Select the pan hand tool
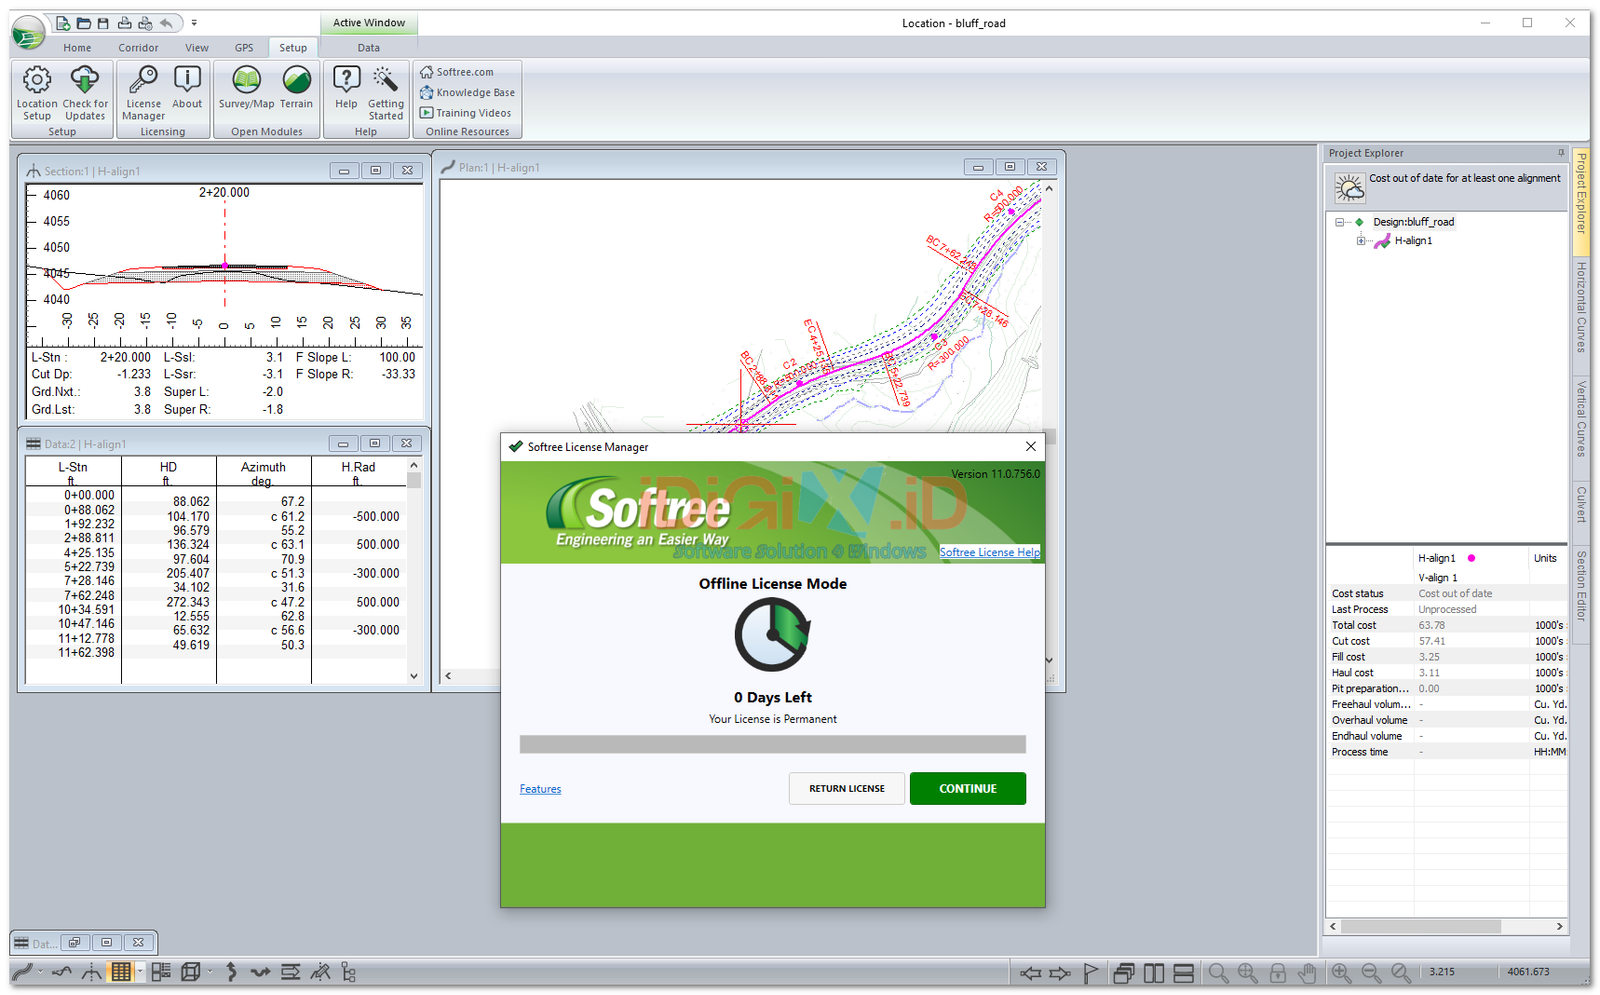The width and height of the screenshot is (1600, 995). [x=1307, y=972]
